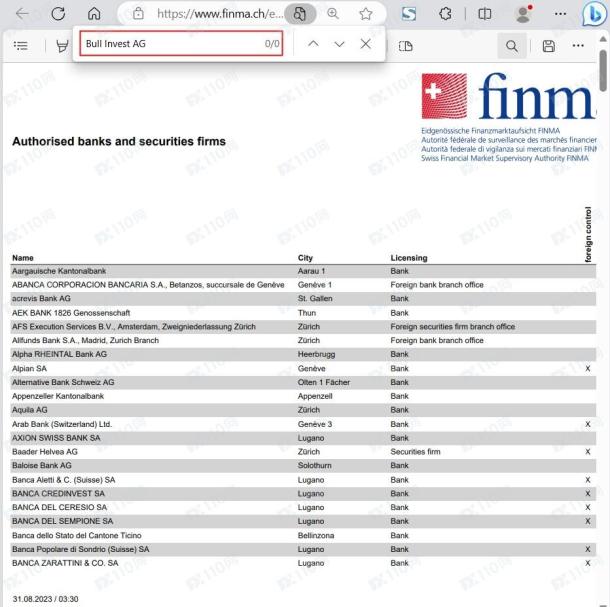Select Appenzeller Kantonalbank entry

point(58,396)
